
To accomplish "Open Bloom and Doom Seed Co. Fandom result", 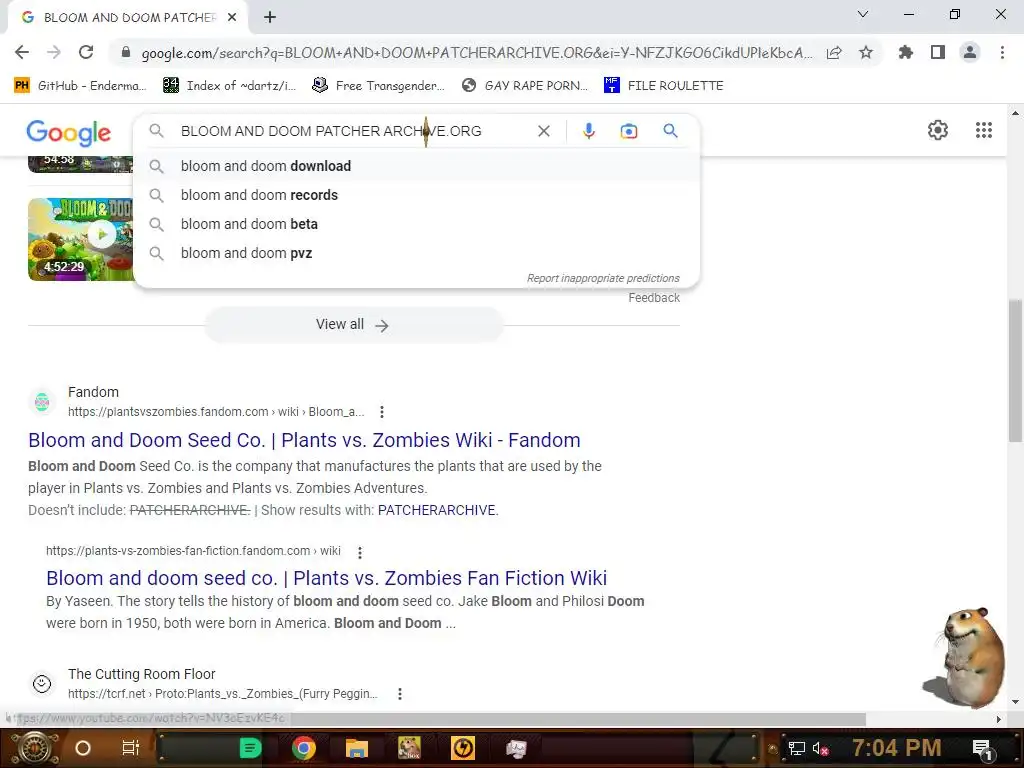I will 304,440.
